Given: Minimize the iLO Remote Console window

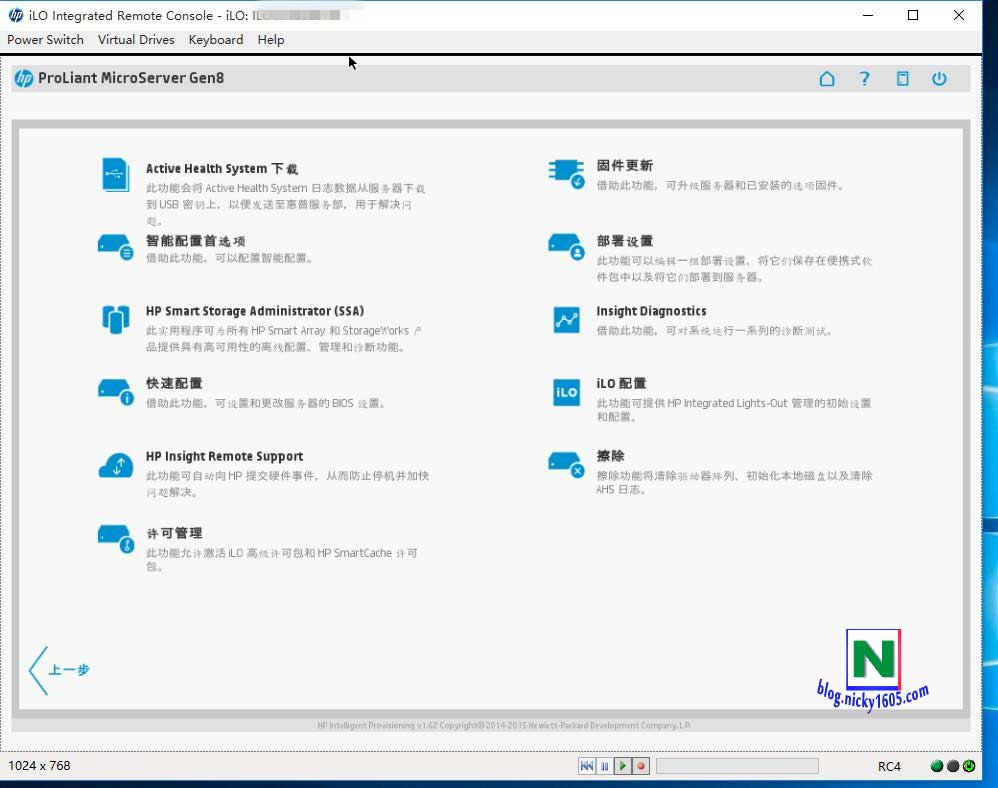Looking at the screenshot, I should click(868, 15).
